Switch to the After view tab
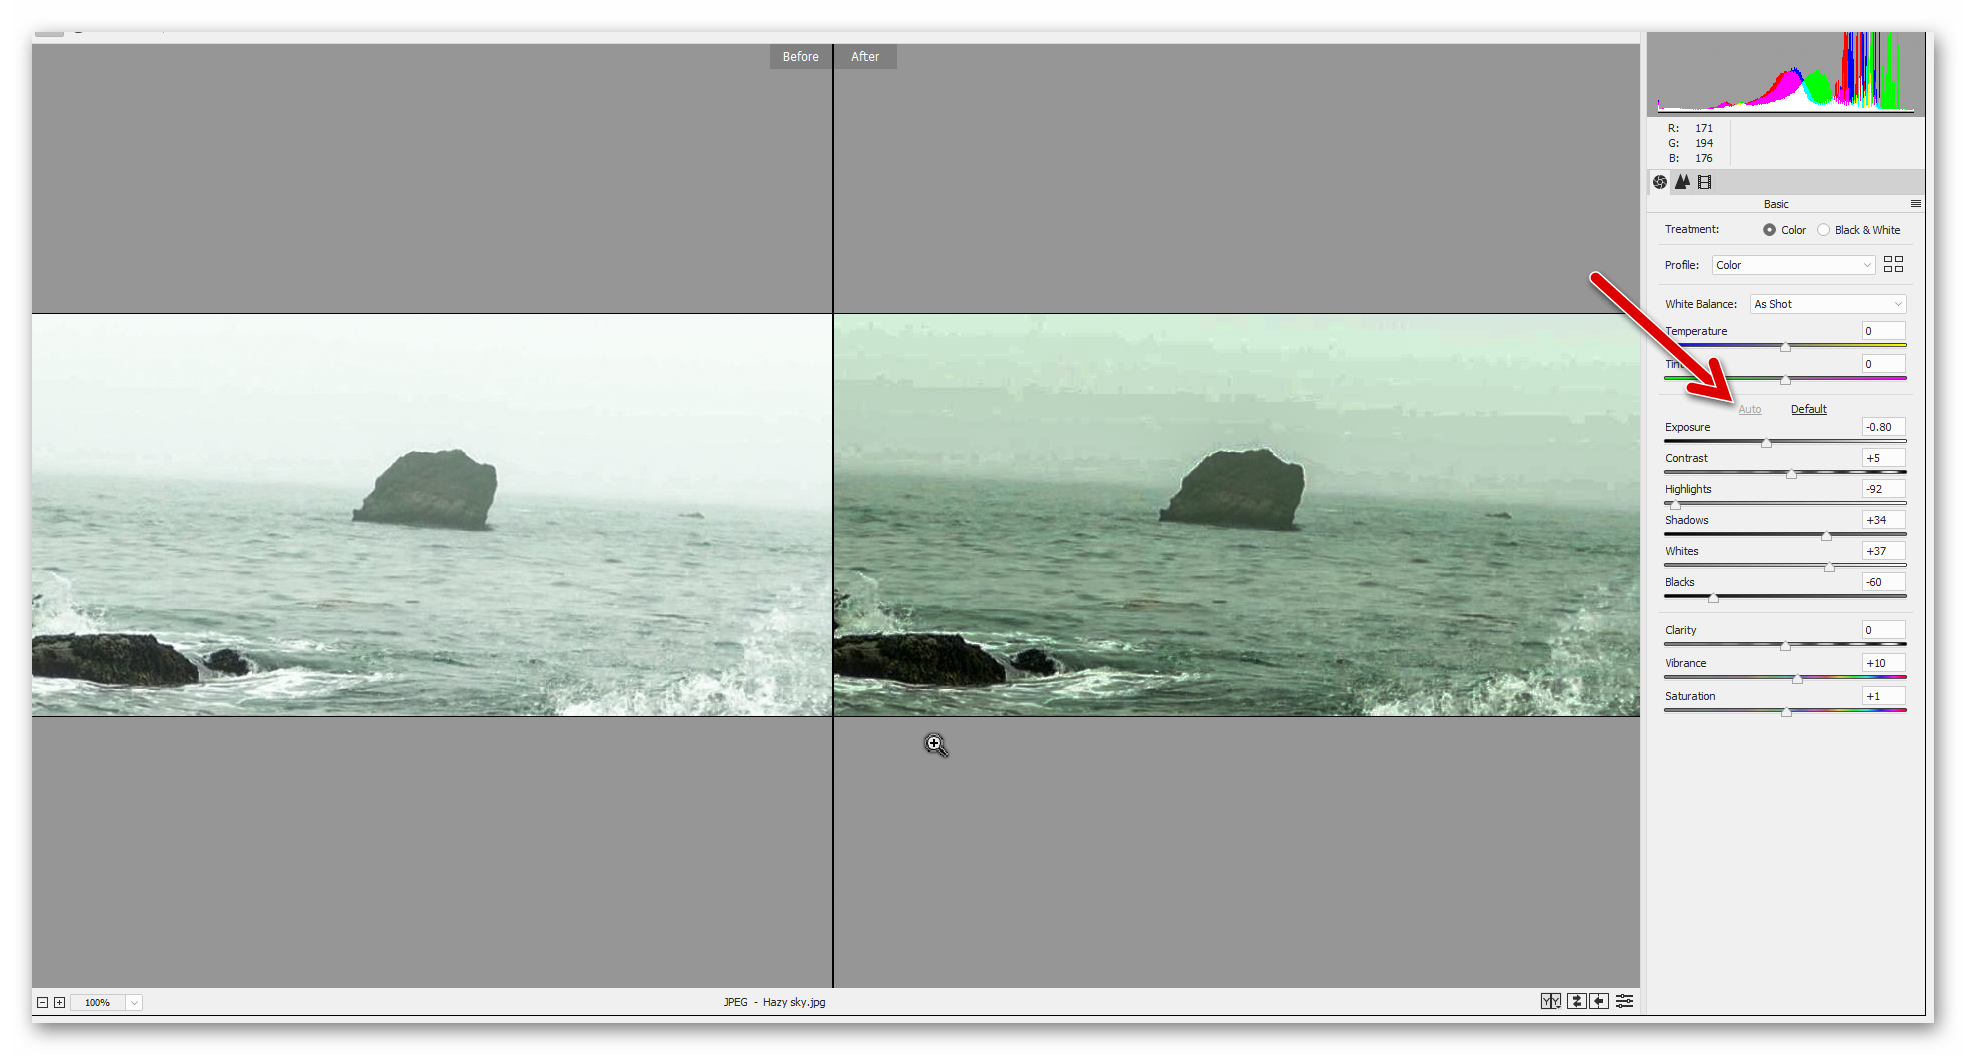Screen dimensions: 1966x1055 click(x=864, y=56)
